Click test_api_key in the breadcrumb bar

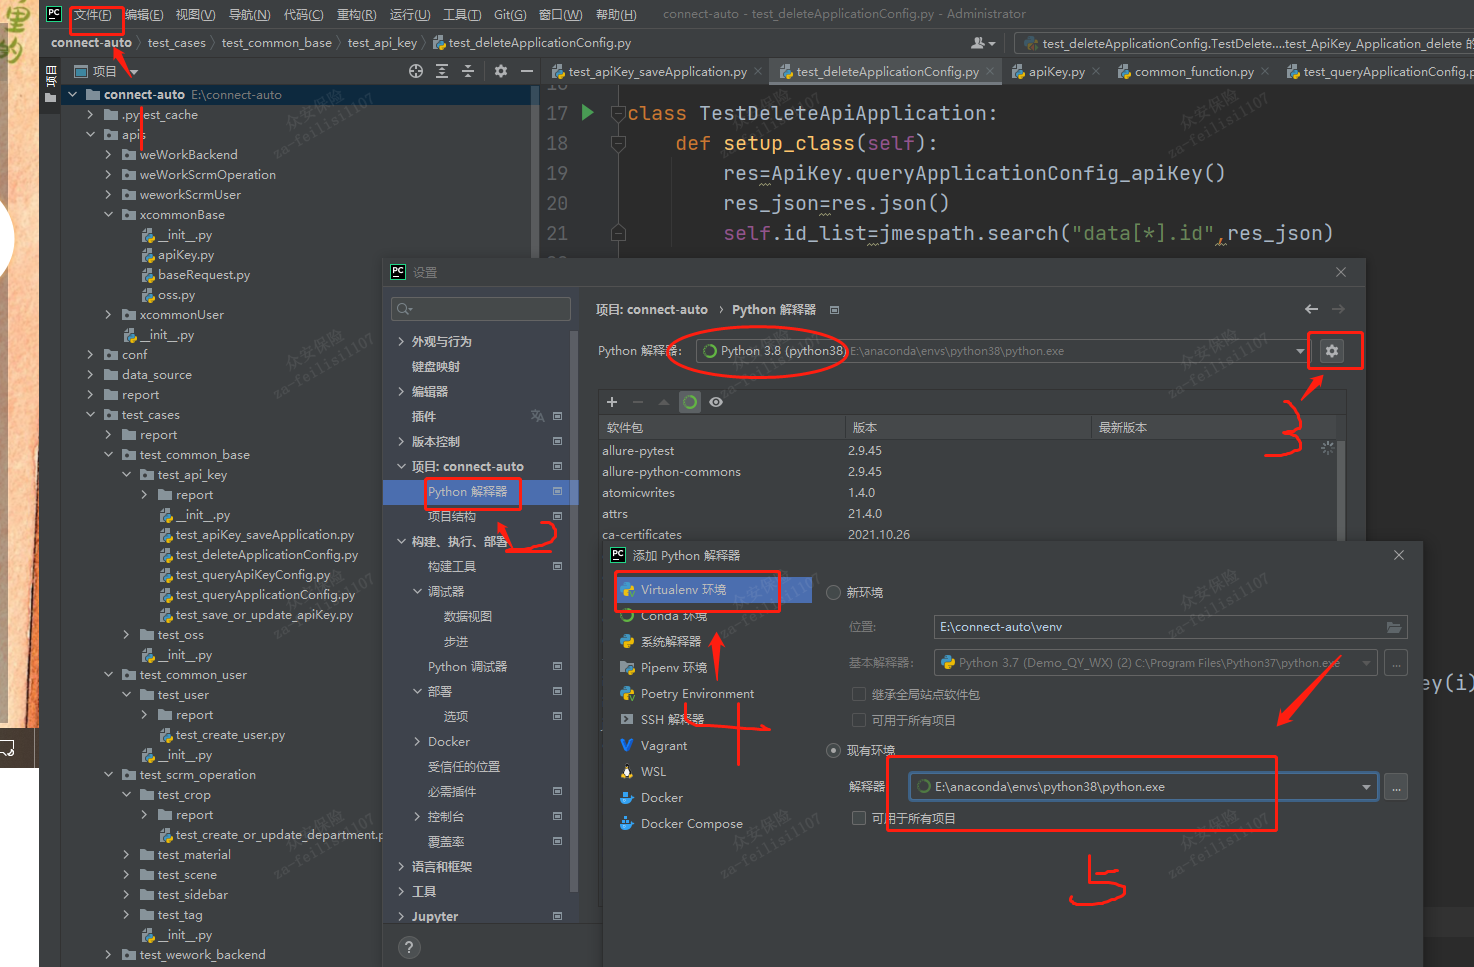click(382, 43)
